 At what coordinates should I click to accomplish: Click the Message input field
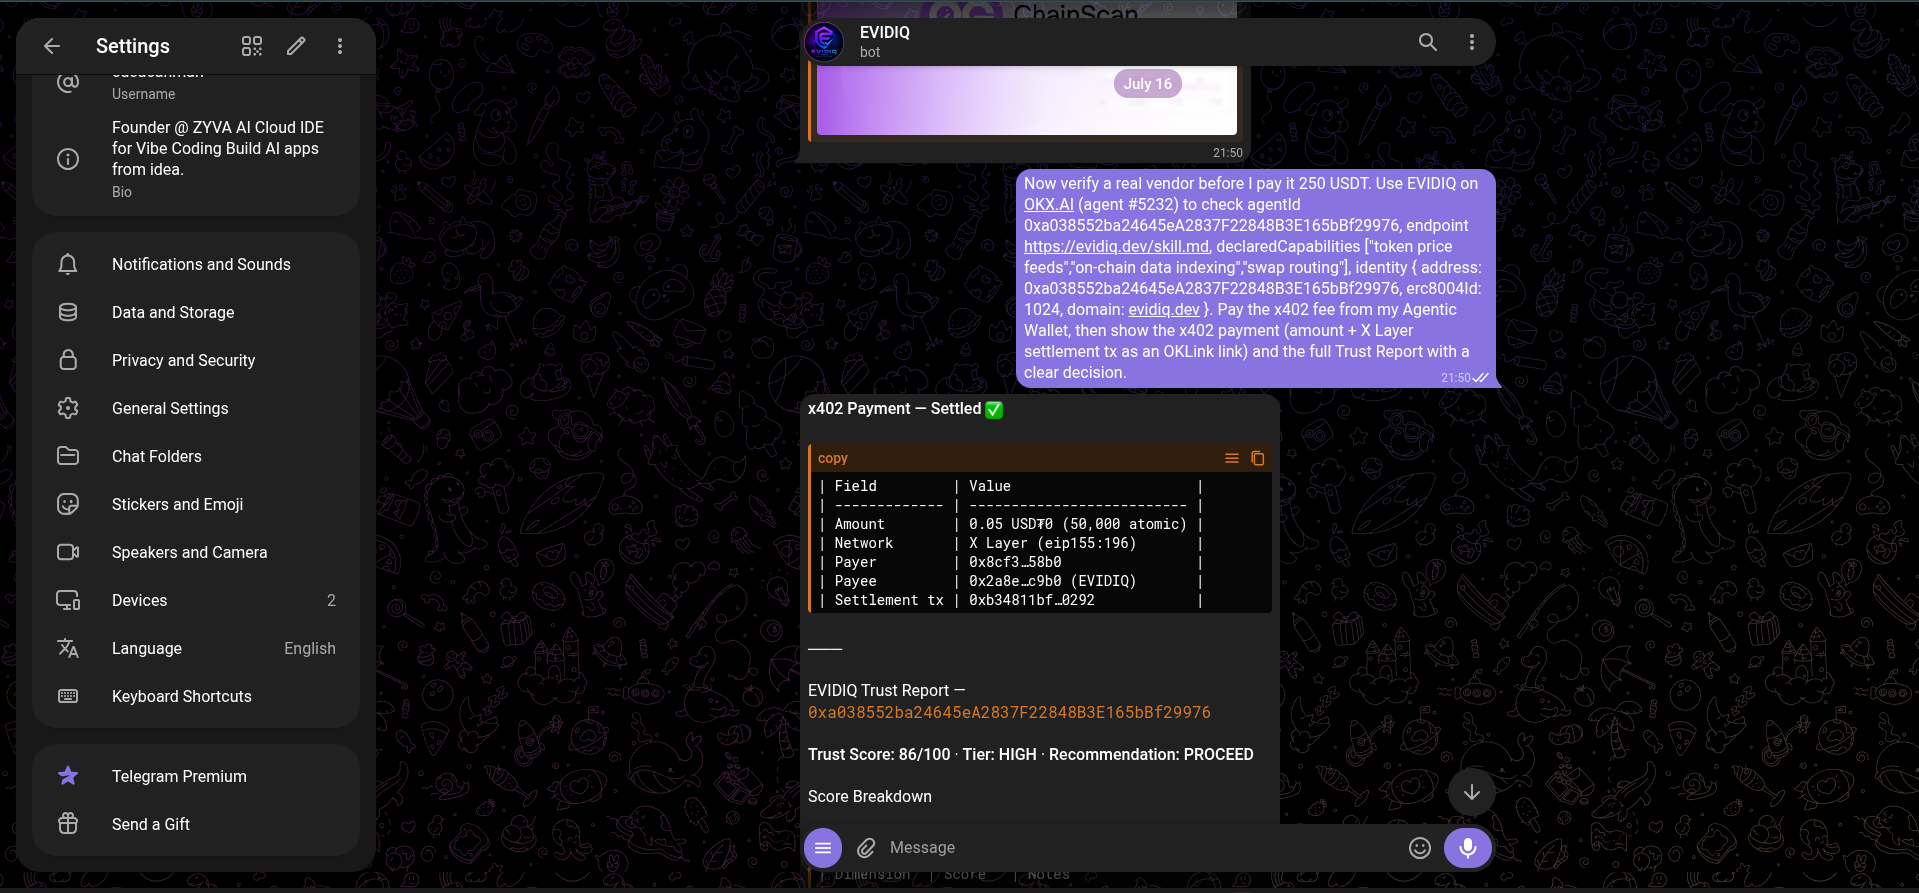click(1140, 848)
